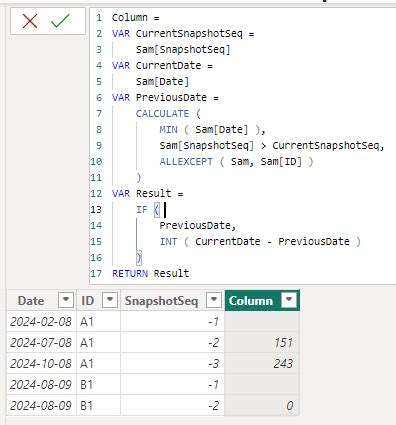Click SnapshotSeq value -3 cell
The width and height of the screenshot is (396, 425).
172,364
